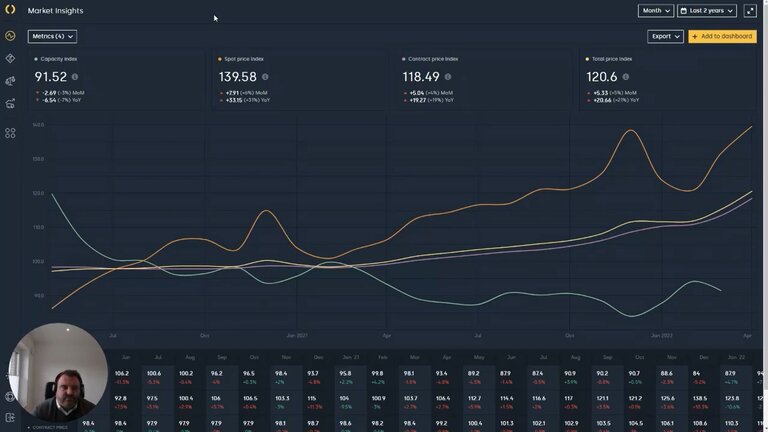Viewport: 768px width, 432px height.
Task: Open the Month interval dropdown
Action: coord(656,10)
